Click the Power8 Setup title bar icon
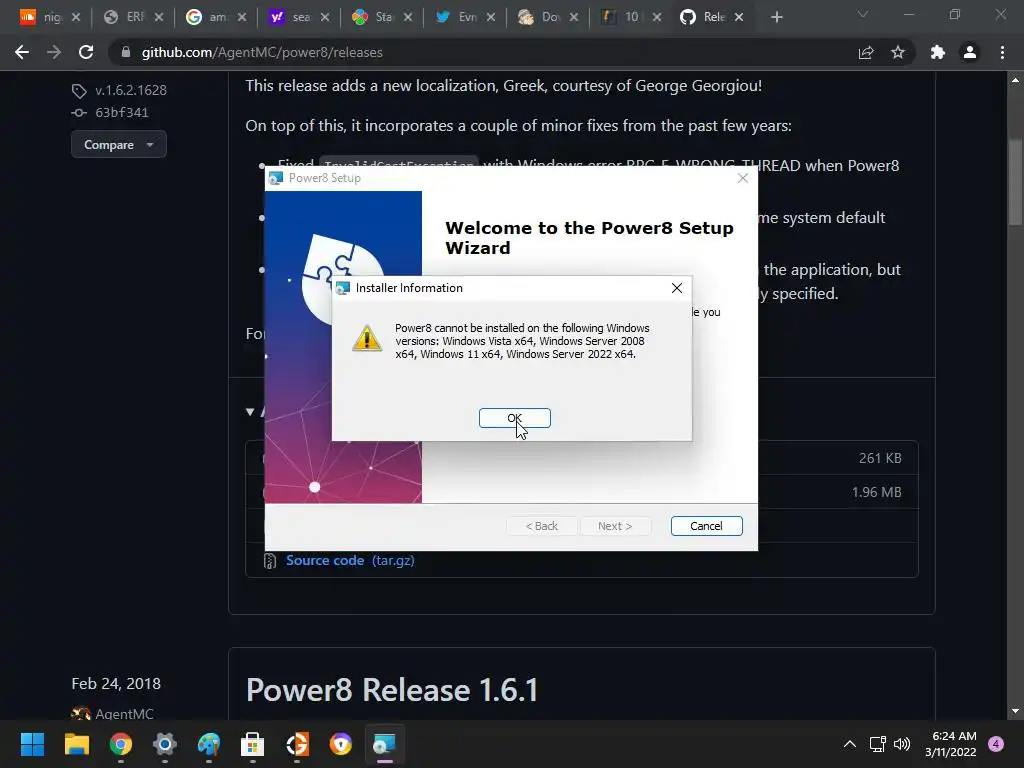This screenshot has height=768, width=1024. pos(276,178)
